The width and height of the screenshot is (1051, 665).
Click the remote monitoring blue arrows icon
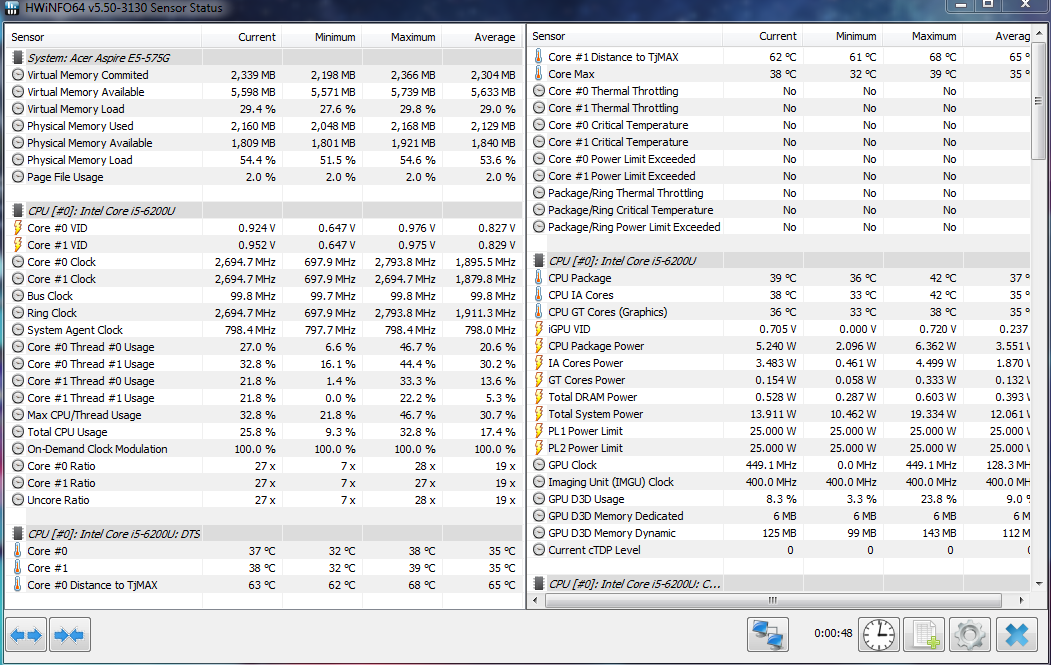(x=768, y=634)
